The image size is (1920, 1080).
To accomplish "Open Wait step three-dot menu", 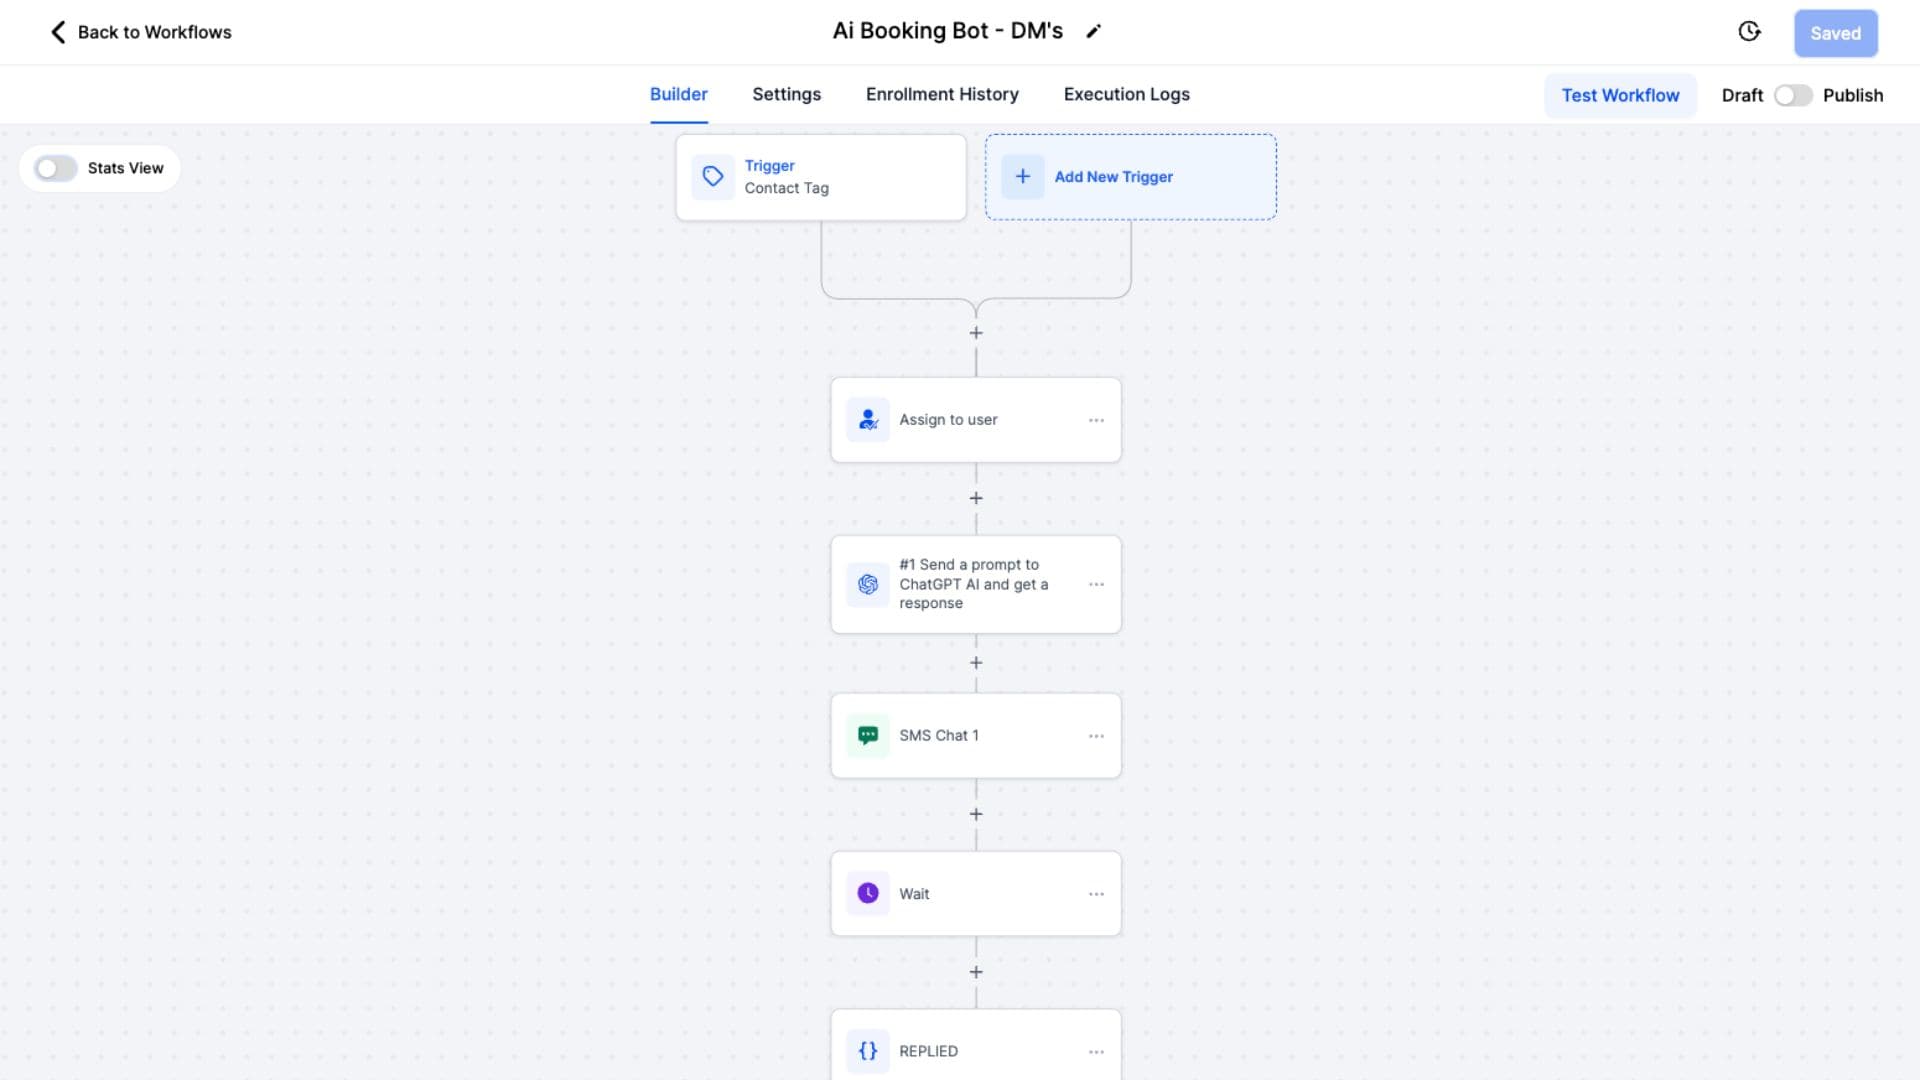I will (1096, 894).
